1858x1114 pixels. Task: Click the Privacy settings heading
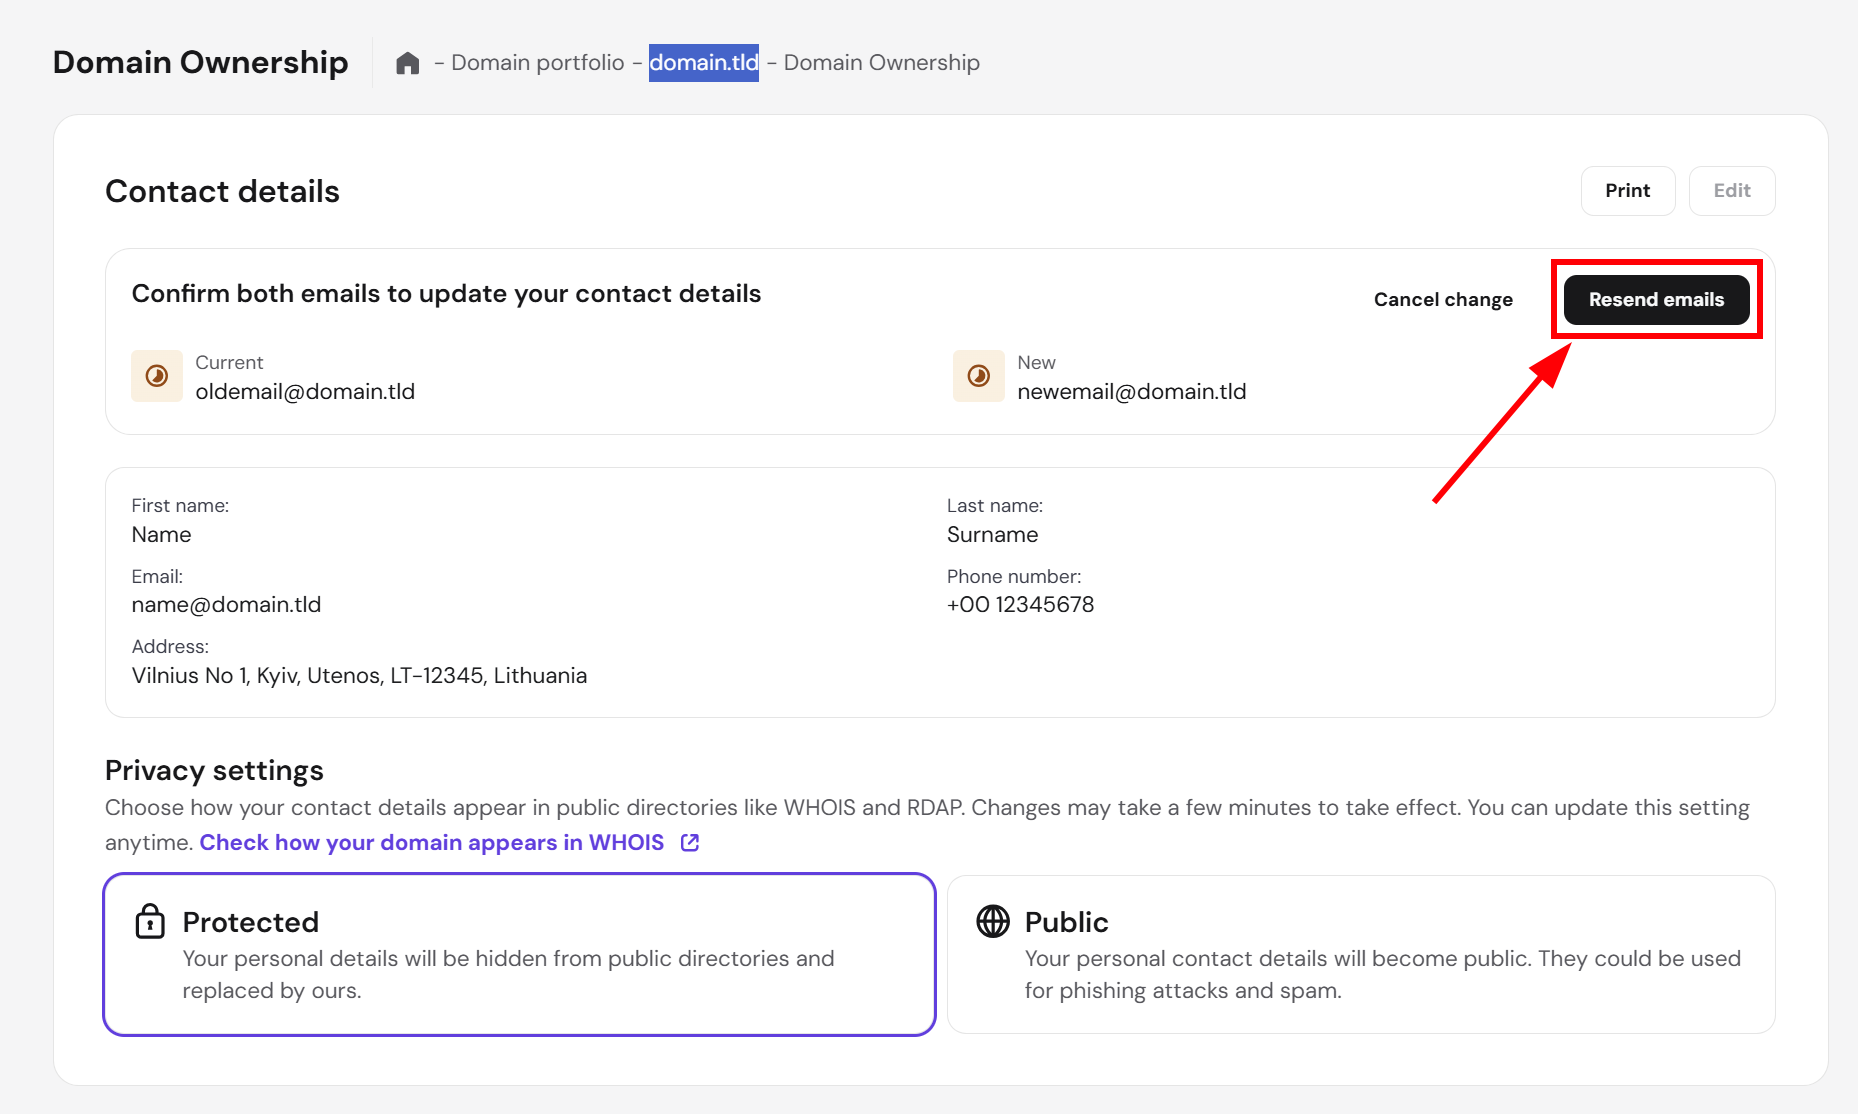214,771
